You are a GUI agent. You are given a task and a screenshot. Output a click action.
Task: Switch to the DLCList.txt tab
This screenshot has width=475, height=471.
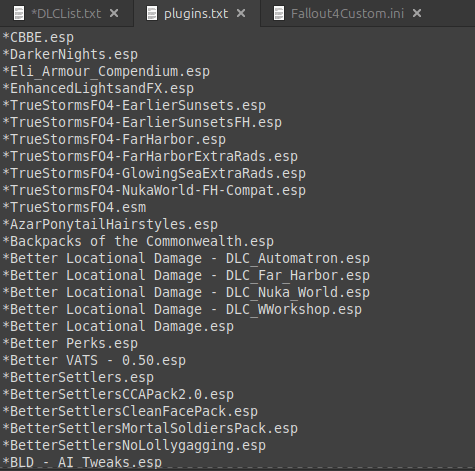click(x=66, y=14)
